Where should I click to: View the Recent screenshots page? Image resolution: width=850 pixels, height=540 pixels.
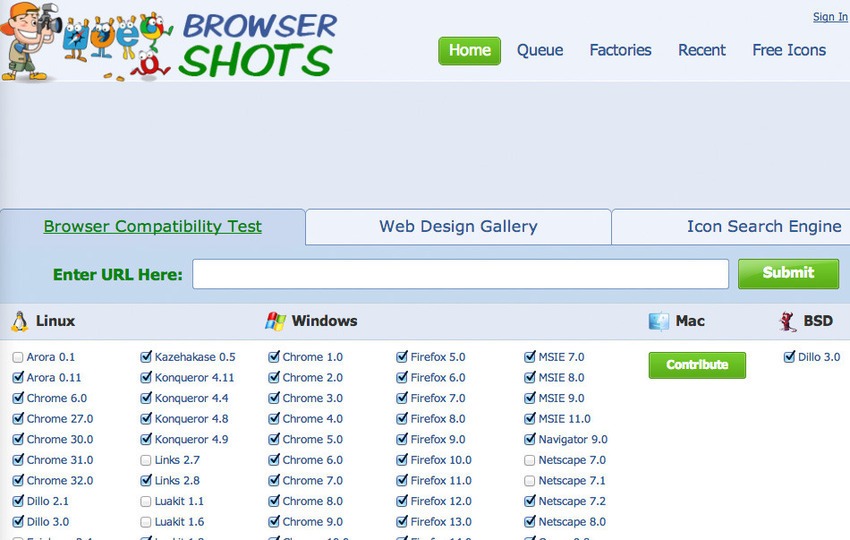click(x=702, y=50)
